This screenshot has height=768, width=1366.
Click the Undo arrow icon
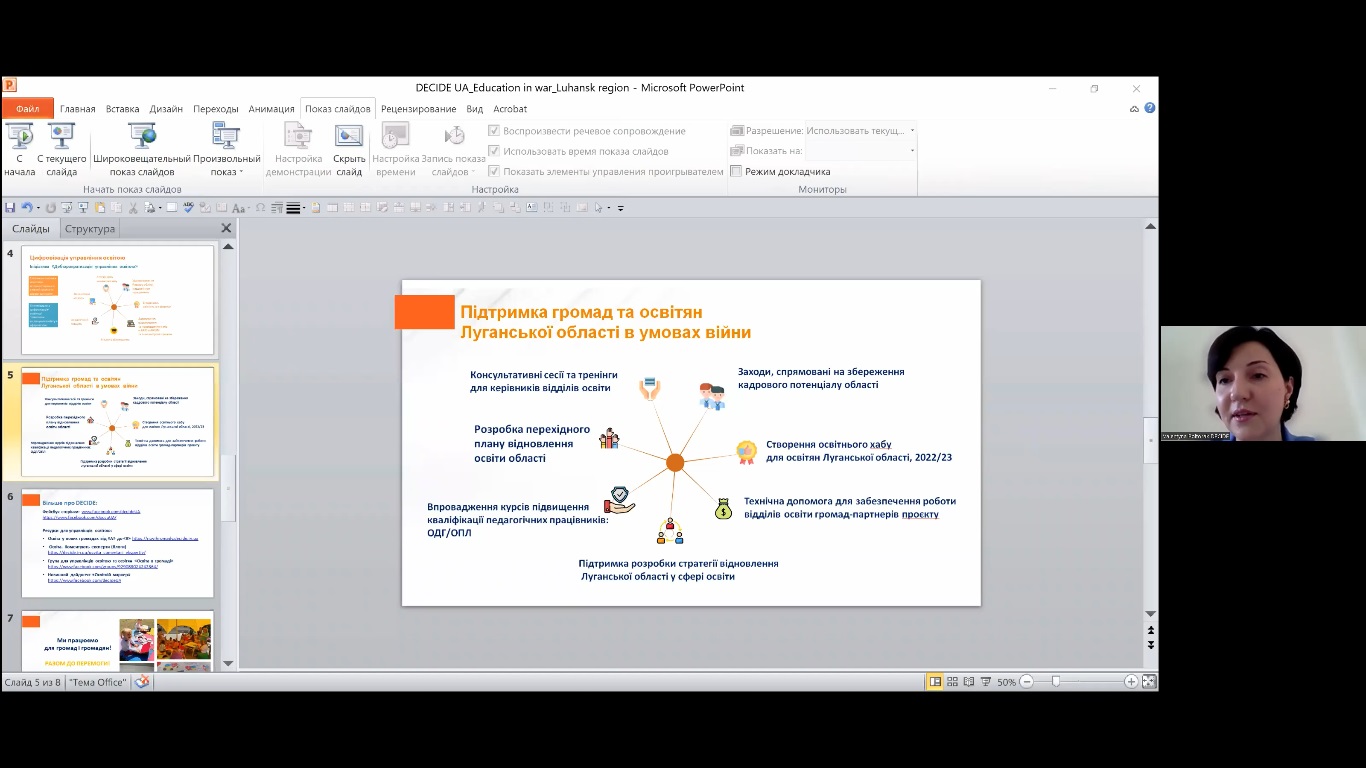27,208
